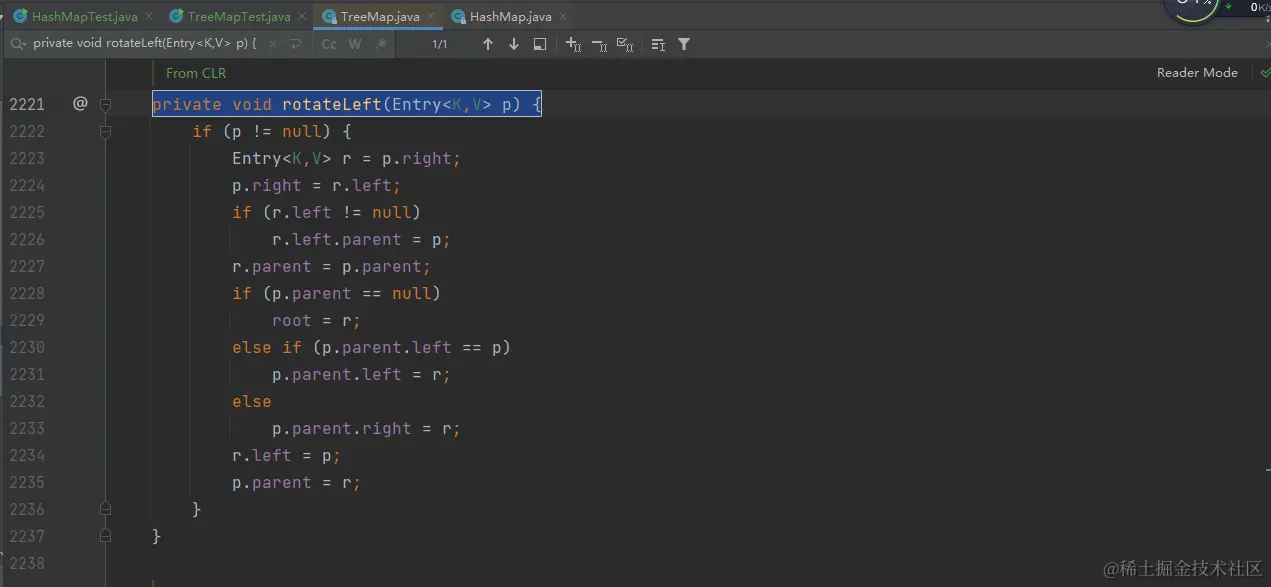The height and width of the screenshot is (587, 1271).
Task: Click the 'From CLR' doc comment
Action: pos(196,73)
